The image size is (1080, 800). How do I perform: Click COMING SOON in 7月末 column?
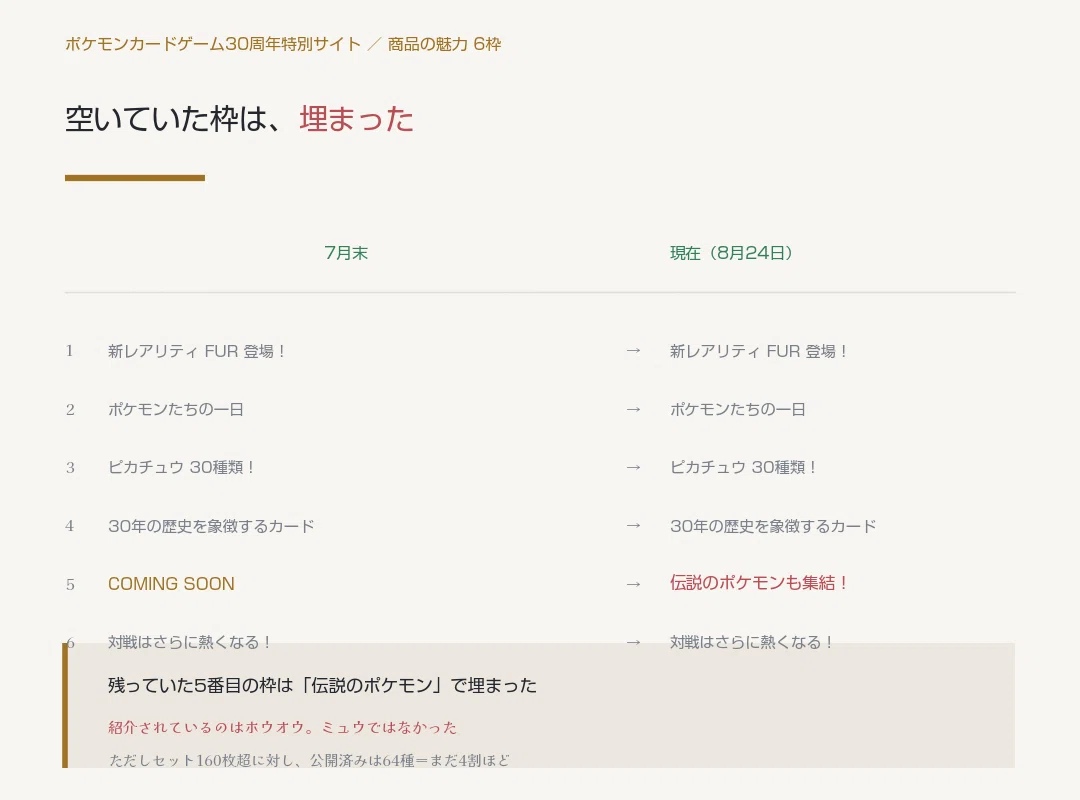click(172, 584)
